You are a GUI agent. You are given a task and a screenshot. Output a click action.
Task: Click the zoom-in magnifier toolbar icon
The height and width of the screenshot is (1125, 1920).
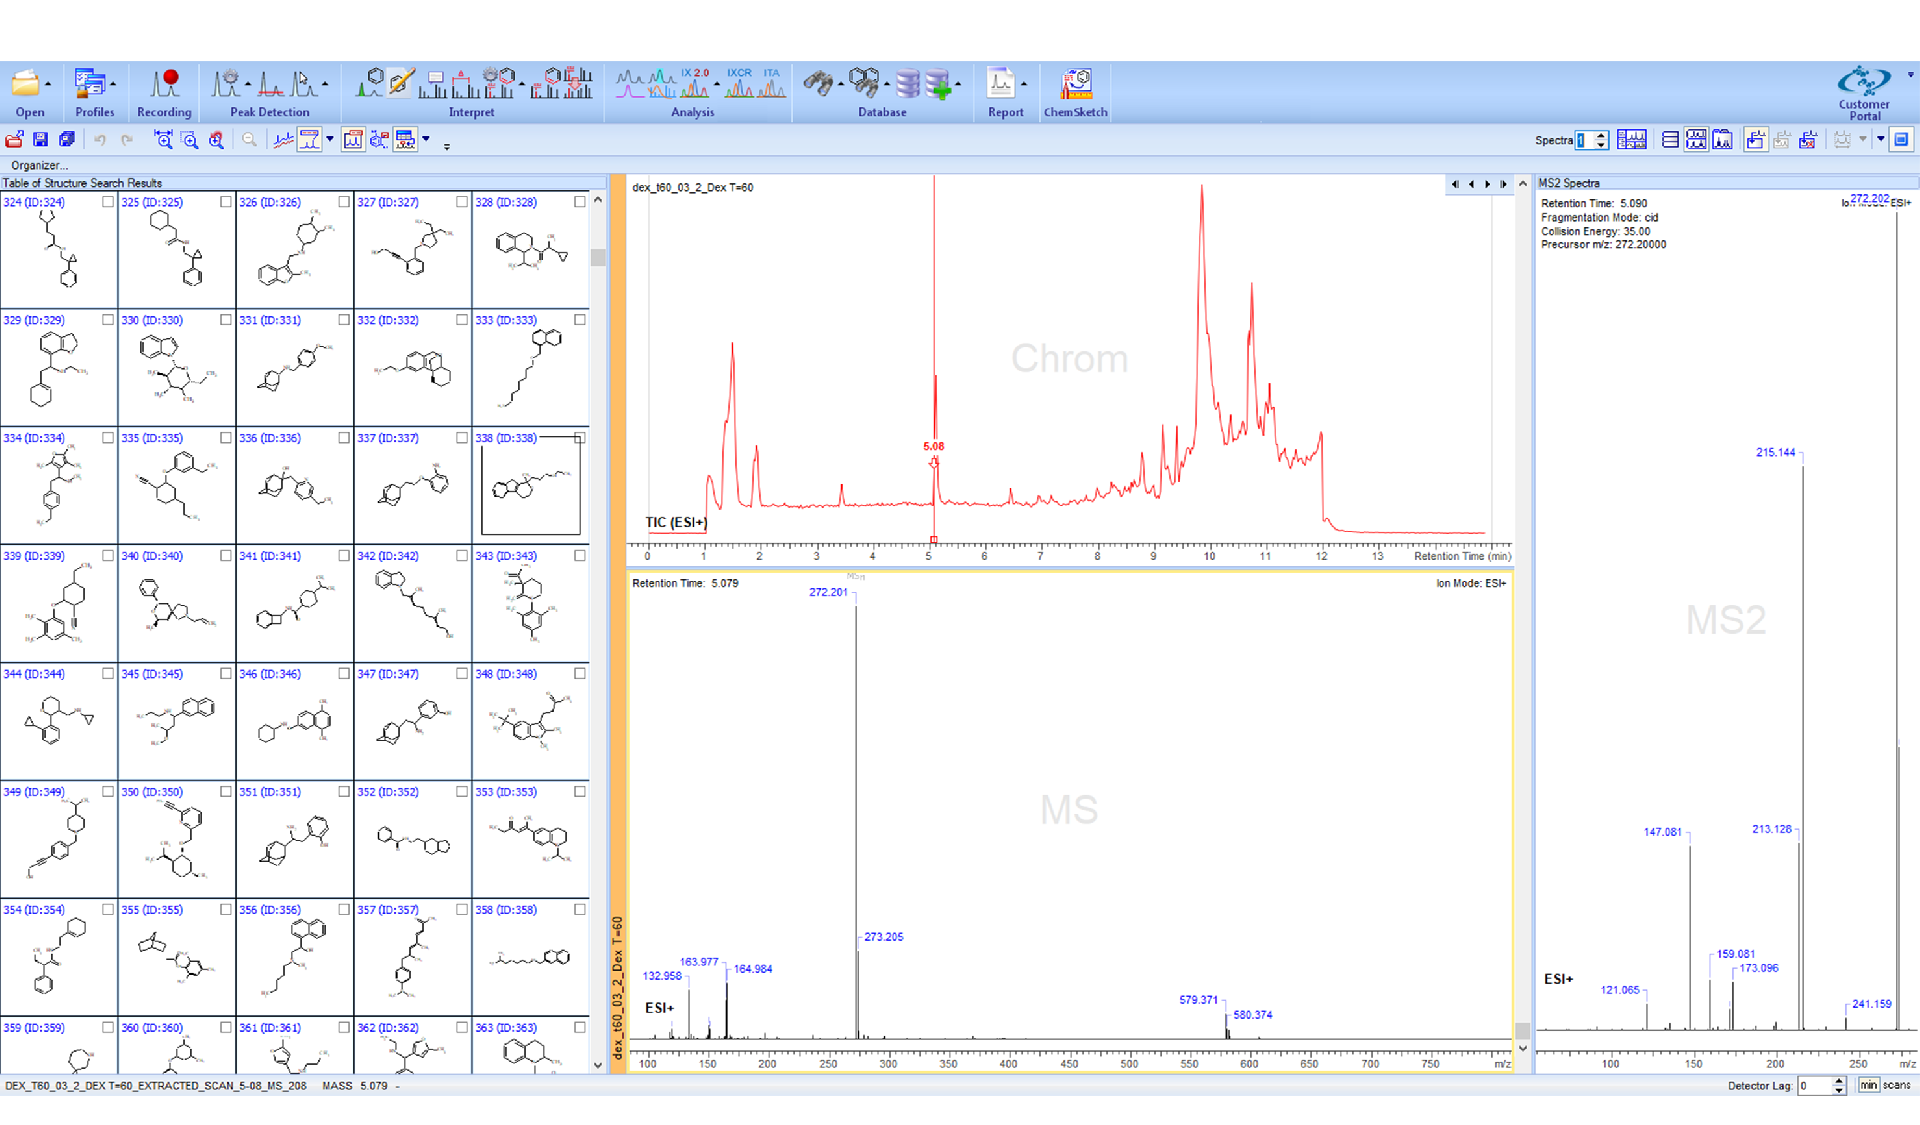pyautogui.click(x=190, y=140)
